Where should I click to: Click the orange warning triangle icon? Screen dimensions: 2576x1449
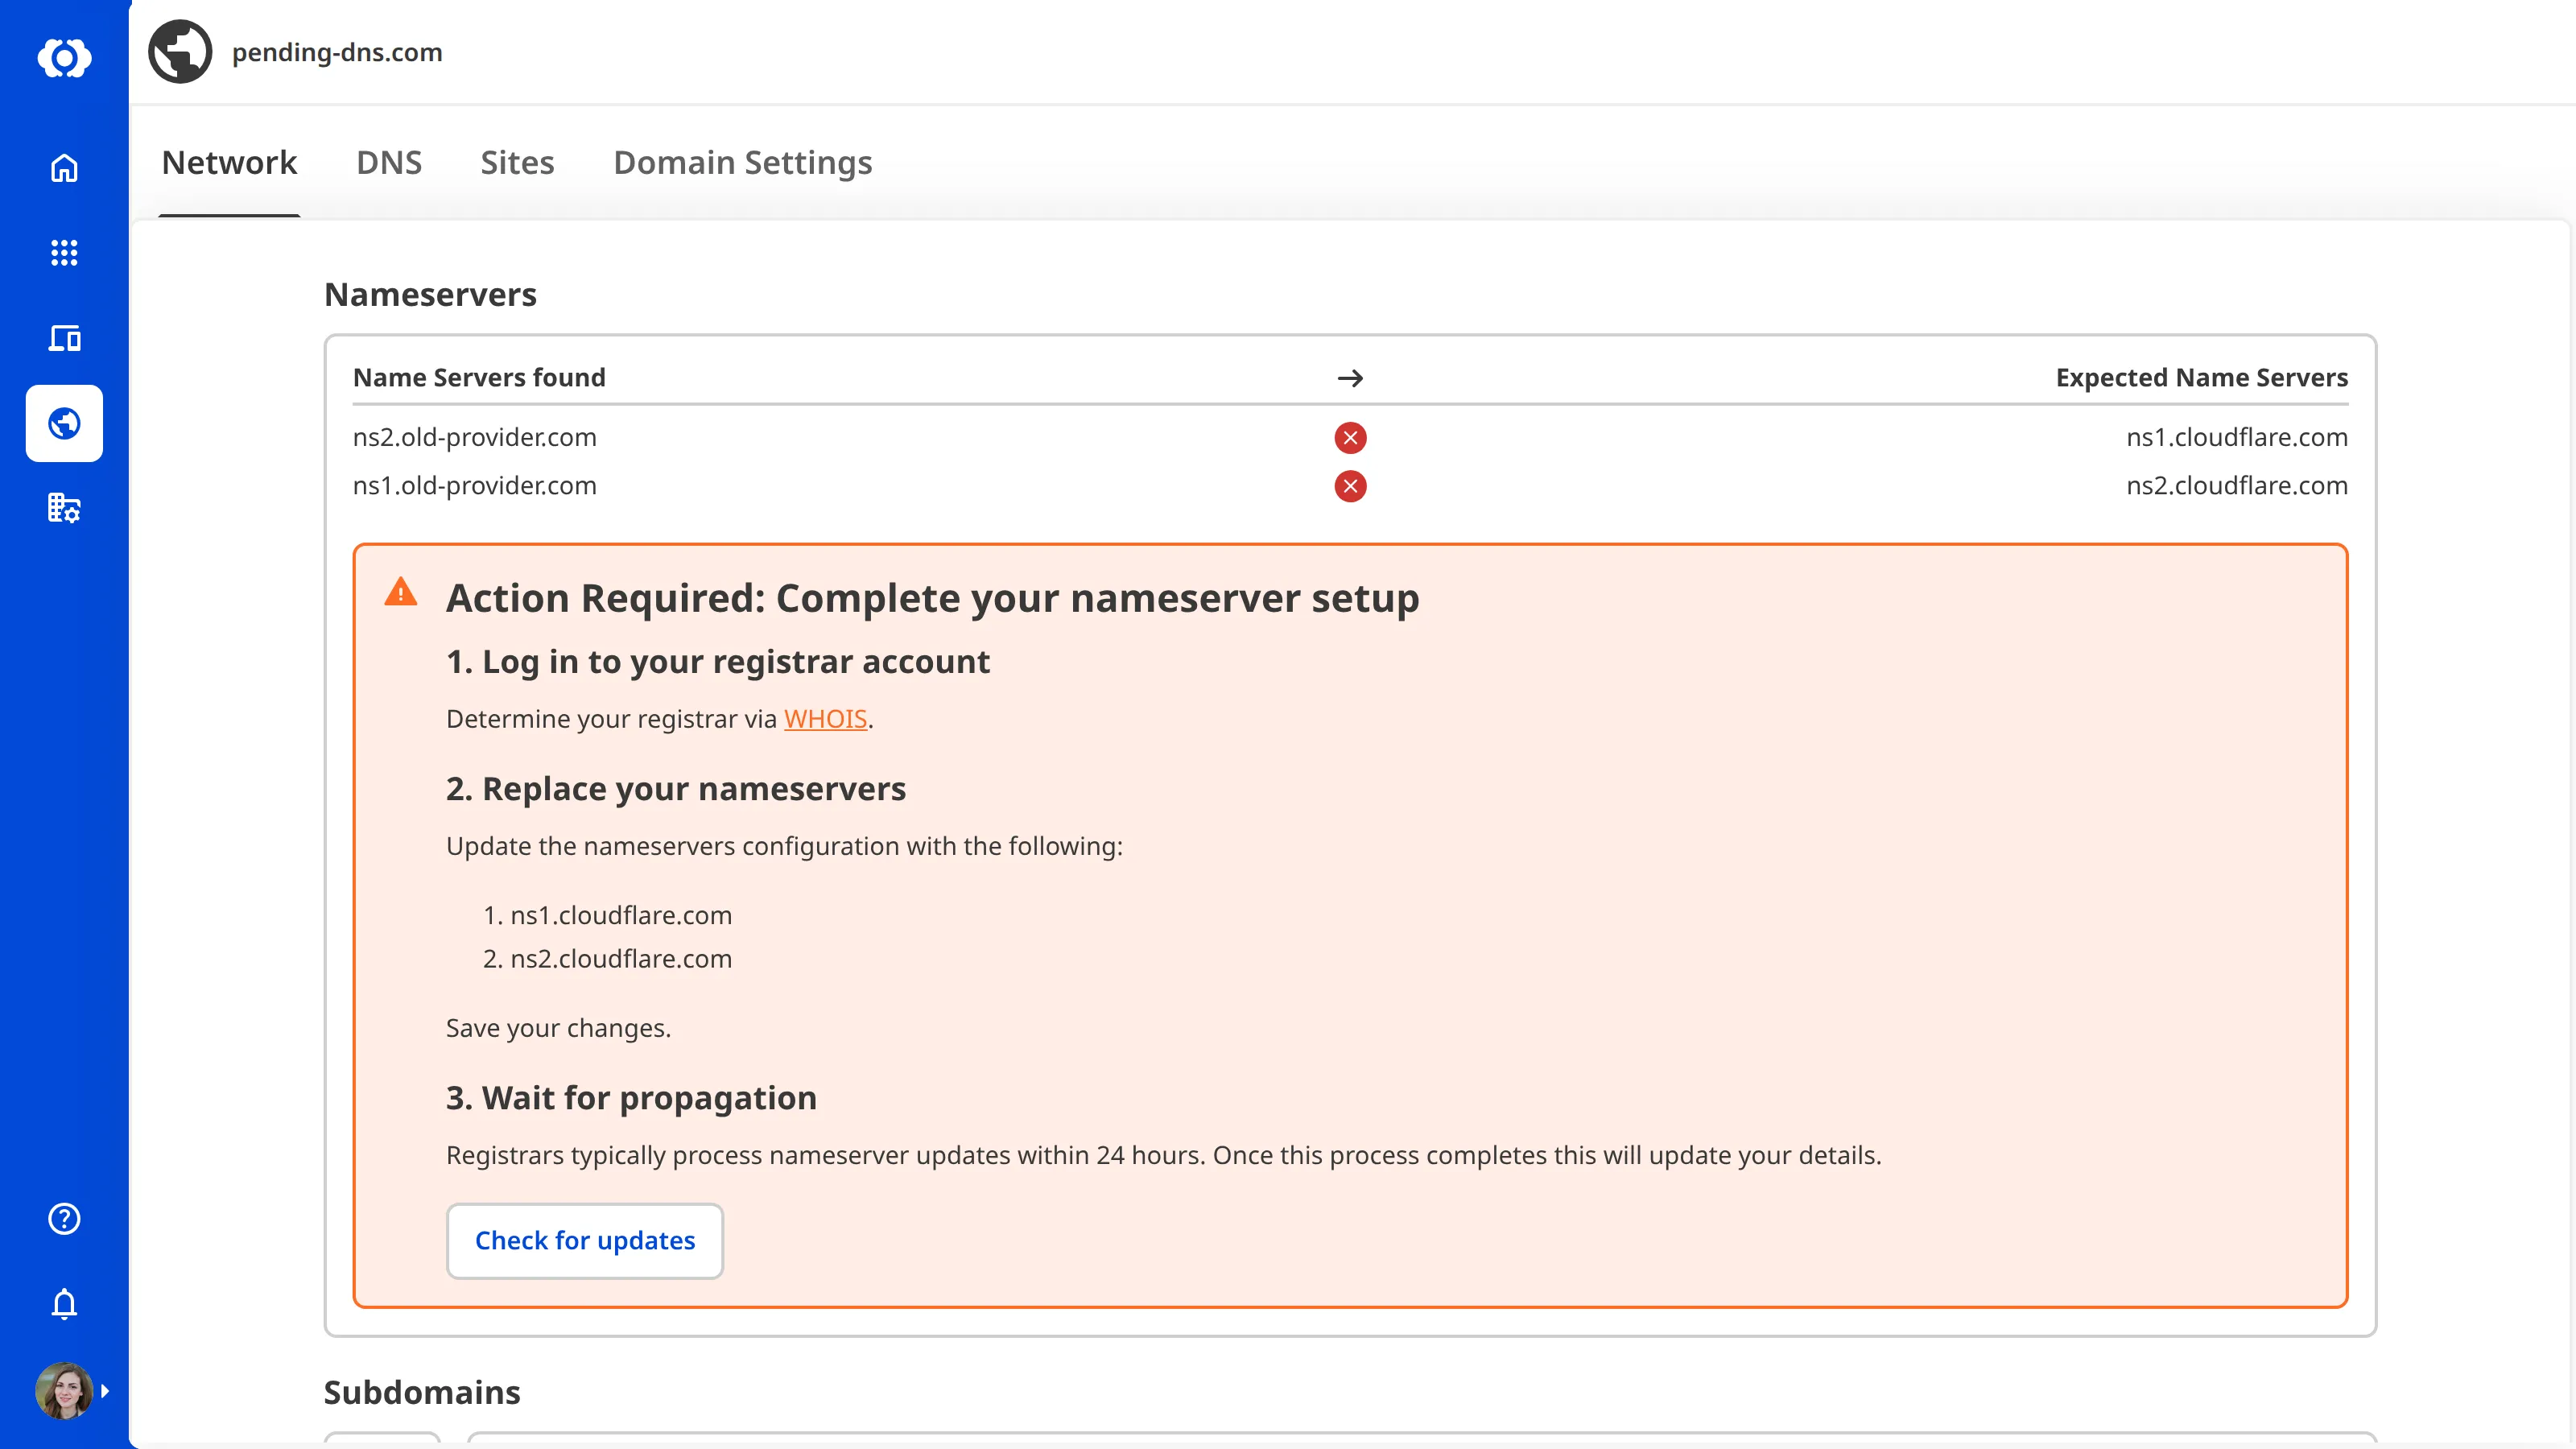[401, 592]
